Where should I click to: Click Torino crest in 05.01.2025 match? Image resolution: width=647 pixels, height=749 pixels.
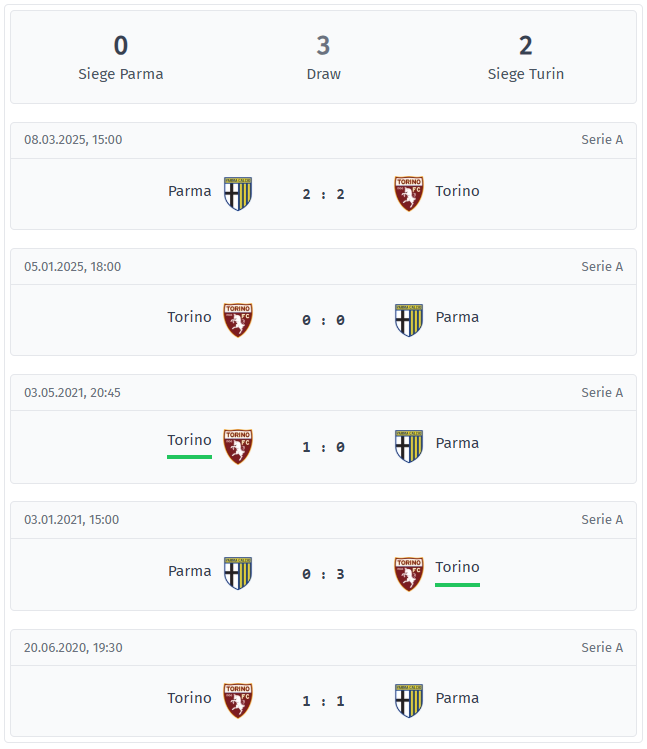point(238,319)
